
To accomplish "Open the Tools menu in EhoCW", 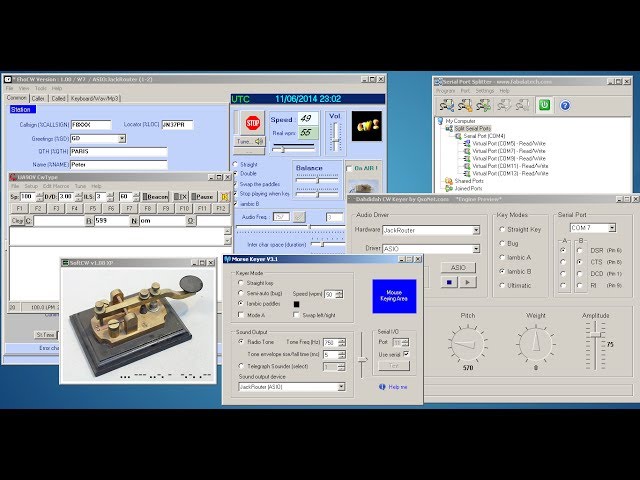I will [x=40, y=88].
